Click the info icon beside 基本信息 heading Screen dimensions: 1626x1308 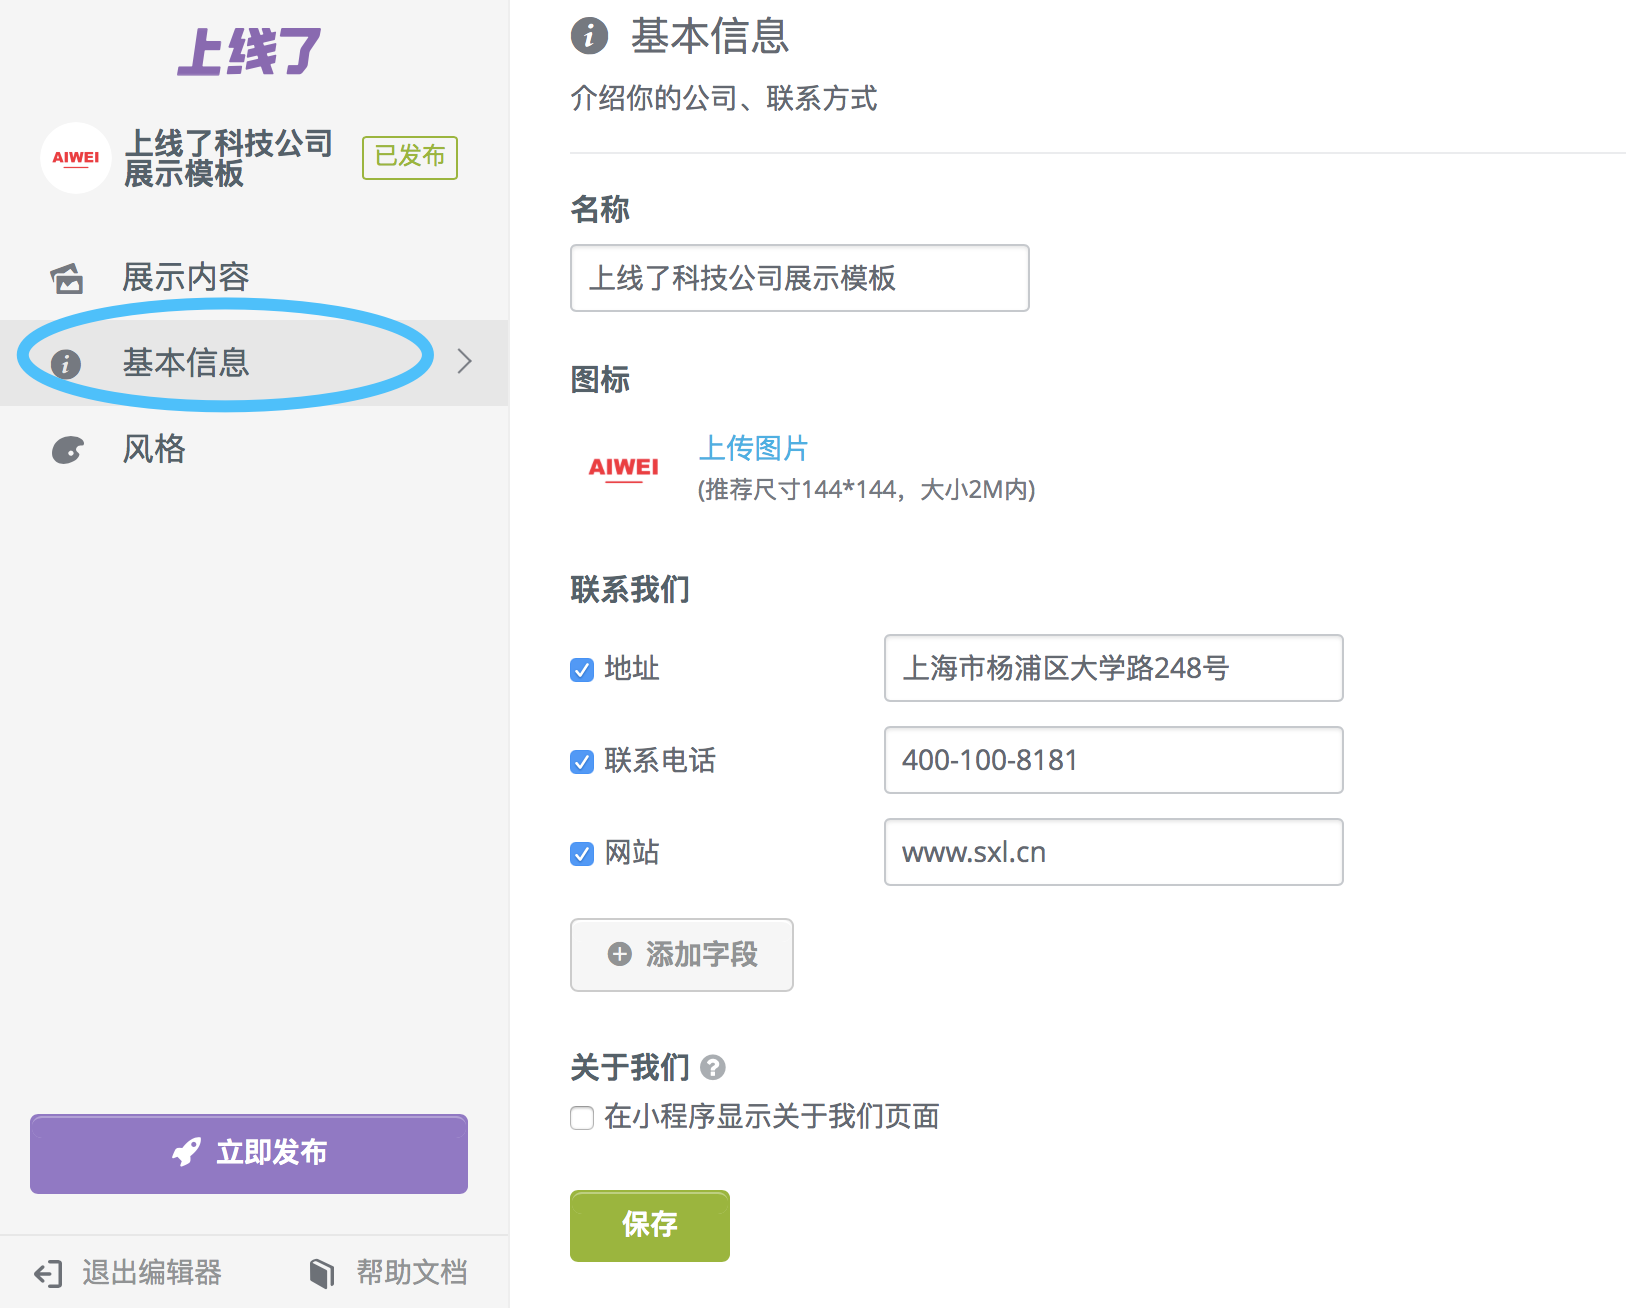point(589,36)
